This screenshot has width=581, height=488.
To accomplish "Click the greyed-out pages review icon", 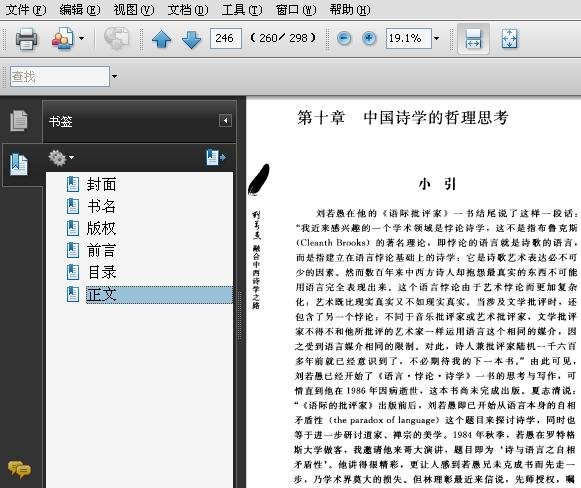I will 117,38.
